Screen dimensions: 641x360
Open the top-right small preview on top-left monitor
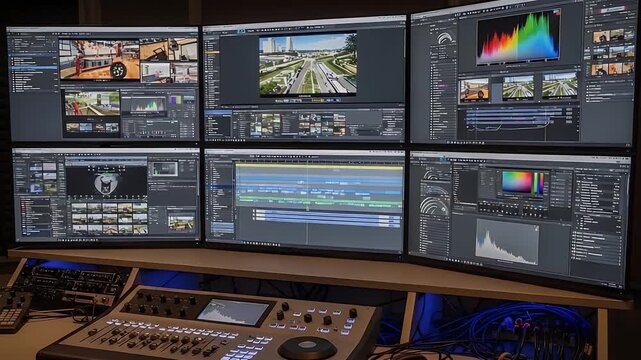click(x=183, y=49)
